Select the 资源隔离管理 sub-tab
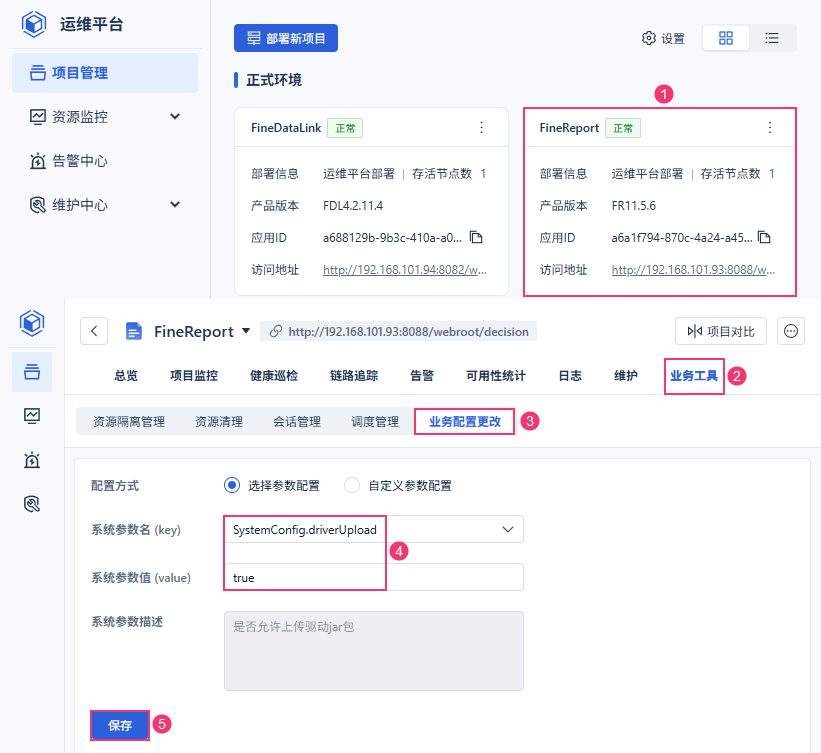Image resolution: width=821 pixels, height=753 pixels. [x=129, y=422]
